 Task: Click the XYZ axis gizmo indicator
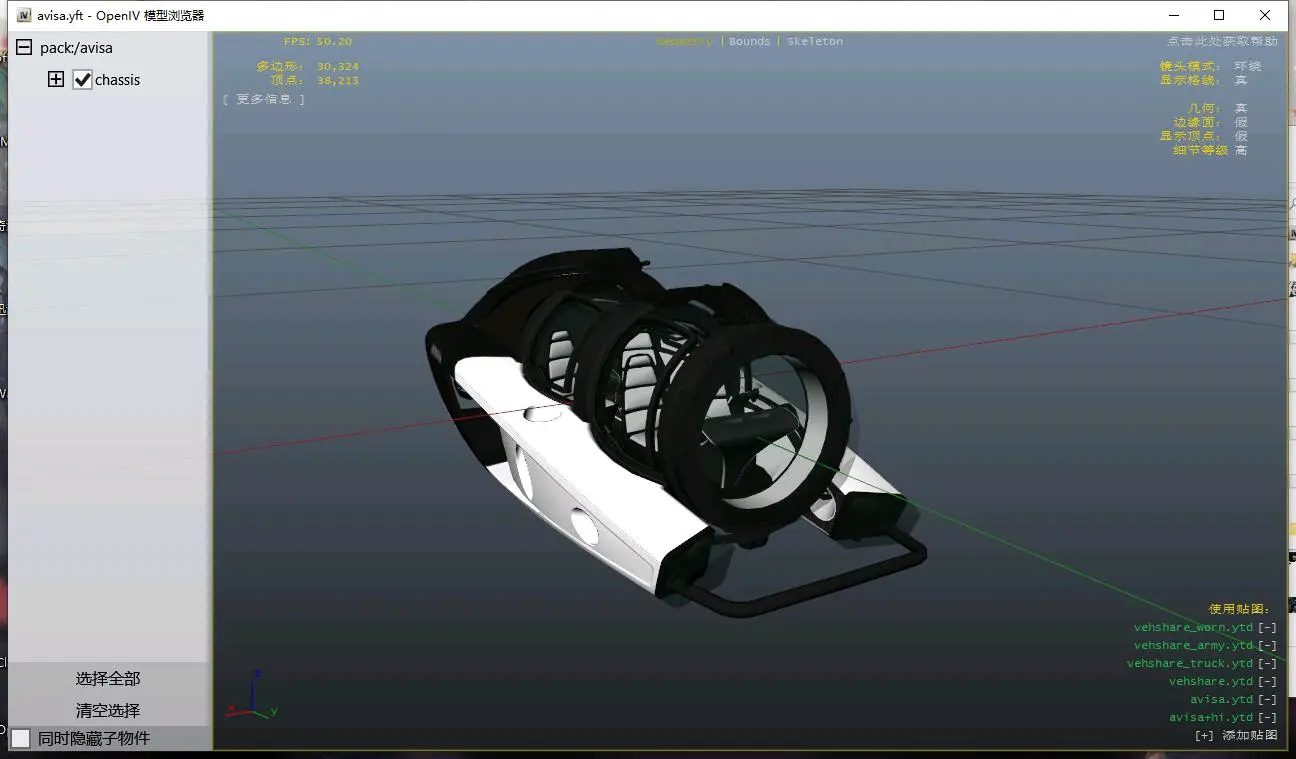click(x=253, y=695)
